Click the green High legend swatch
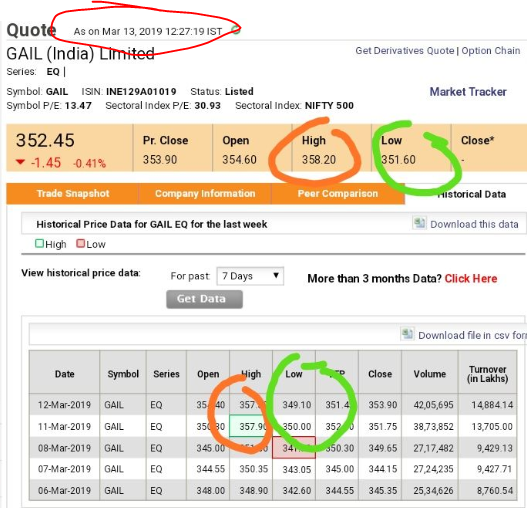 (x=39, y=243)
